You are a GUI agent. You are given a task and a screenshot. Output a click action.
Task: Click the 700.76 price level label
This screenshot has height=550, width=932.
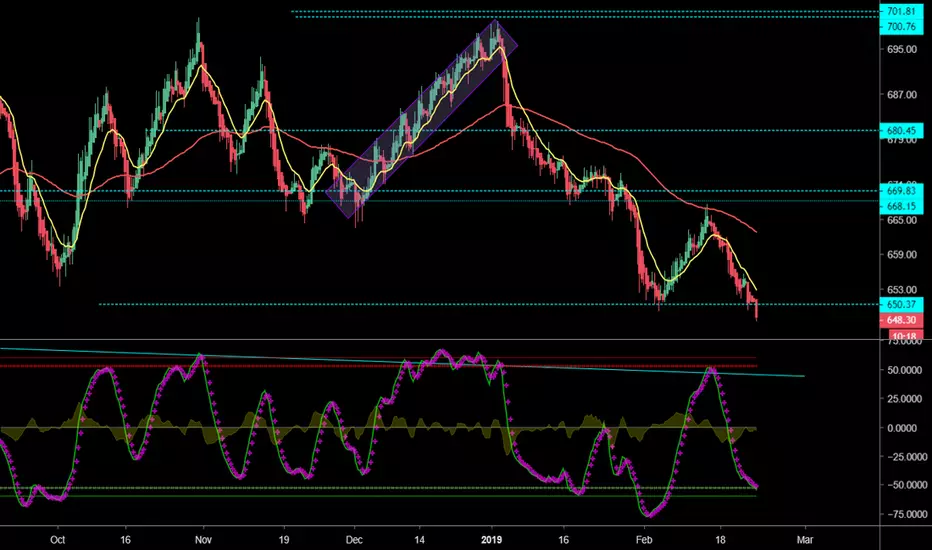pos(901,26)
